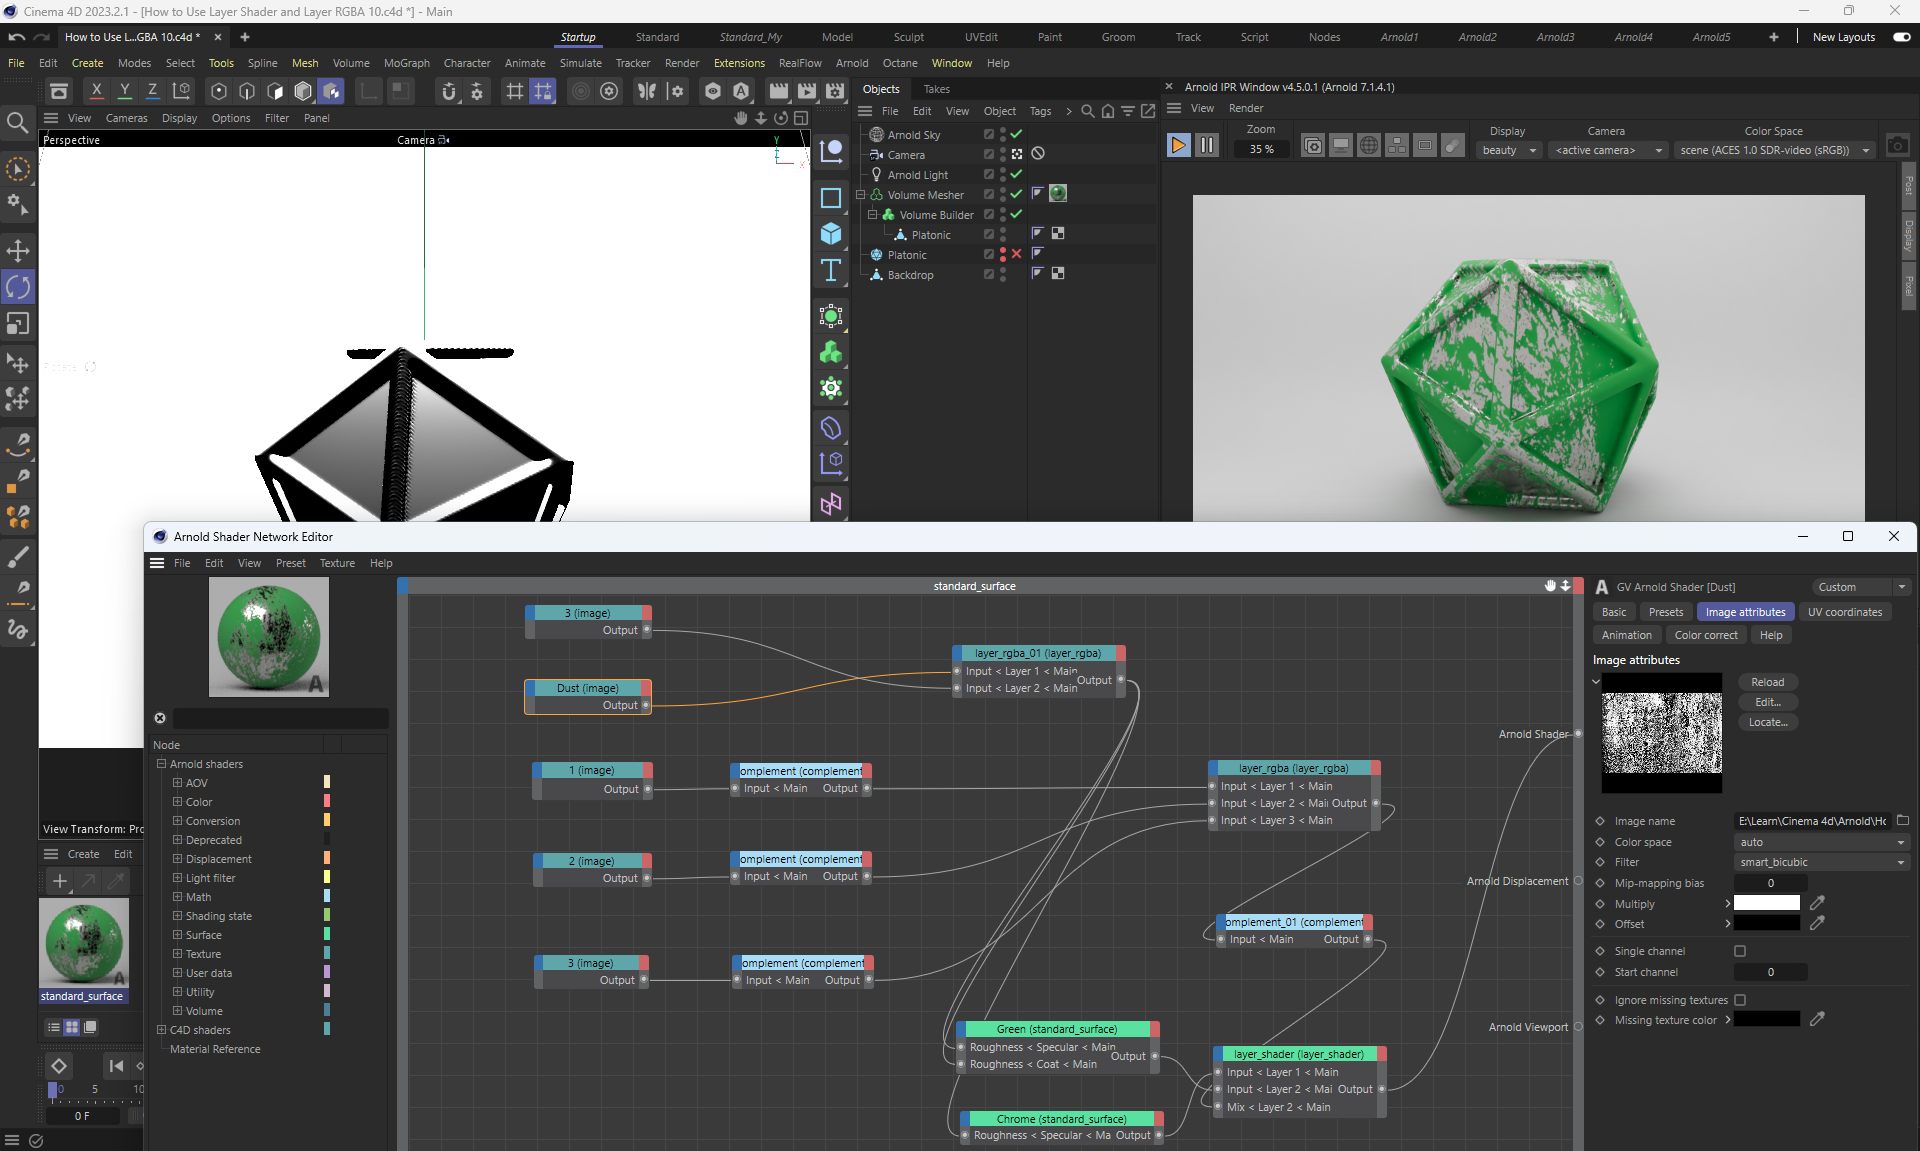1920x1151 pixels.
Task: Select the Move tool in left toolbar
Action: tap(18, 250)
